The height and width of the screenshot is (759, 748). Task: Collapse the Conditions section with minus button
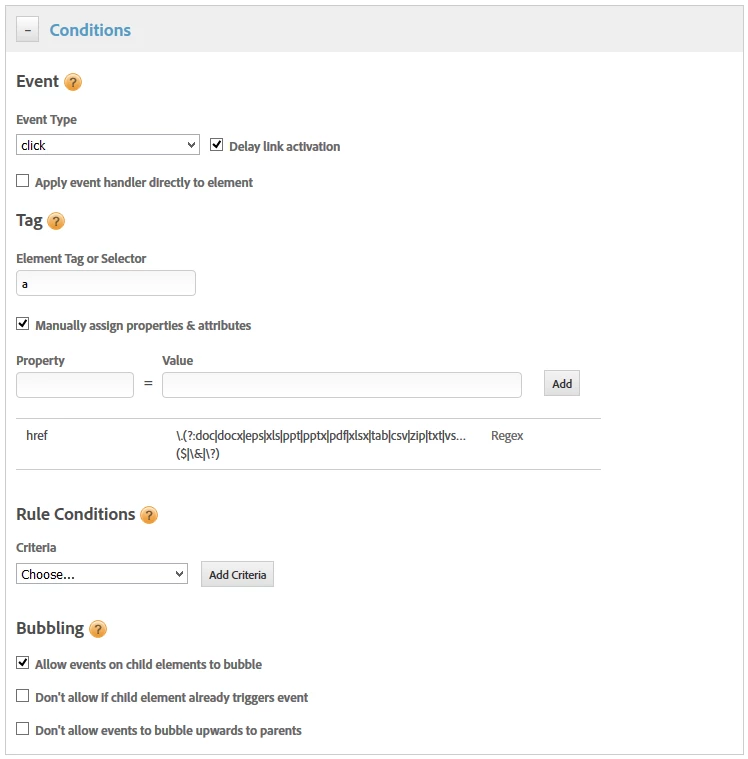tap(27, 30)
